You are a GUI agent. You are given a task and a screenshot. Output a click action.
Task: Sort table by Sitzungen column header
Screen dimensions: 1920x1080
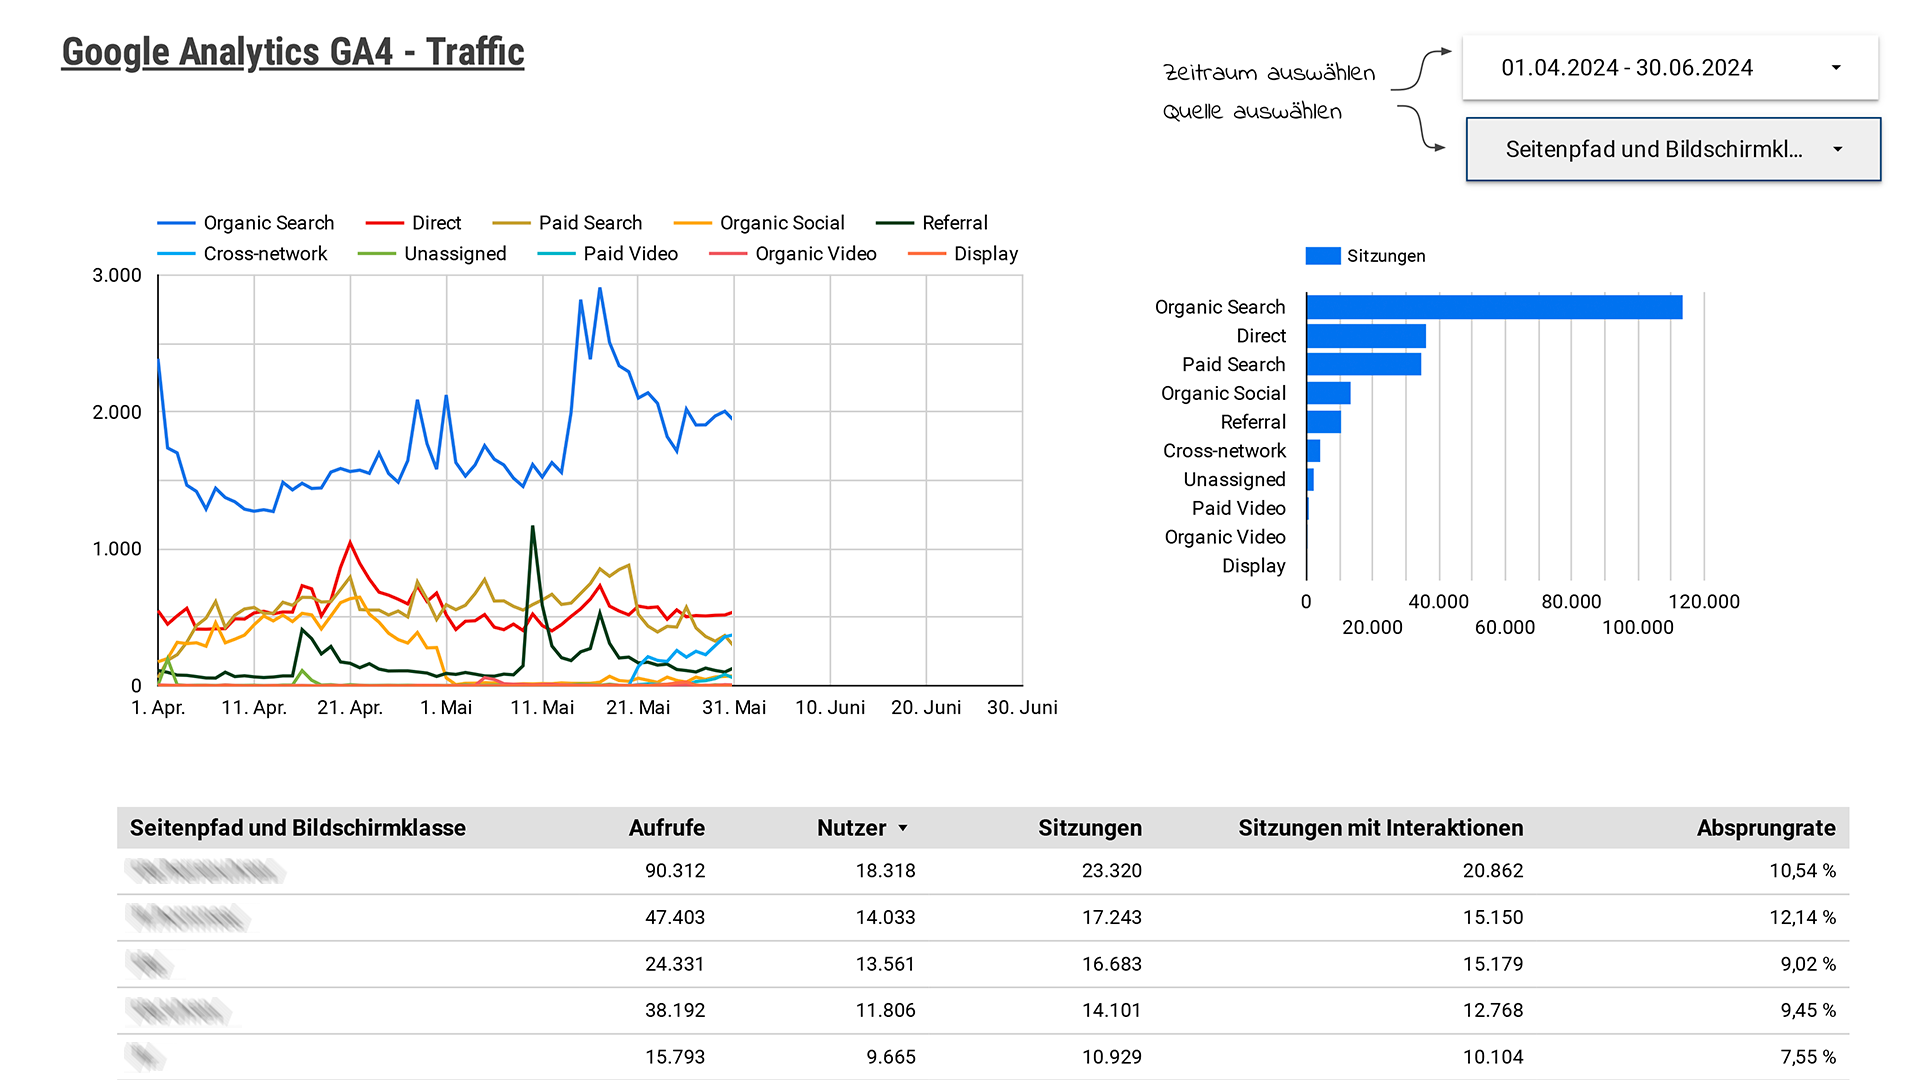(1089, 828)
